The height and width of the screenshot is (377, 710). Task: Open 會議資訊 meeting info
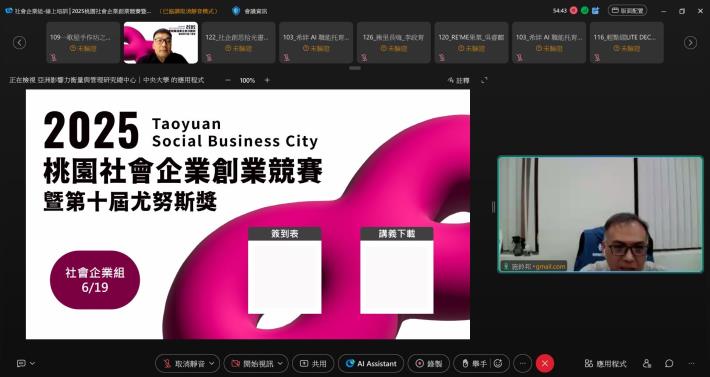pyautogui.click(x=255, y=11)
